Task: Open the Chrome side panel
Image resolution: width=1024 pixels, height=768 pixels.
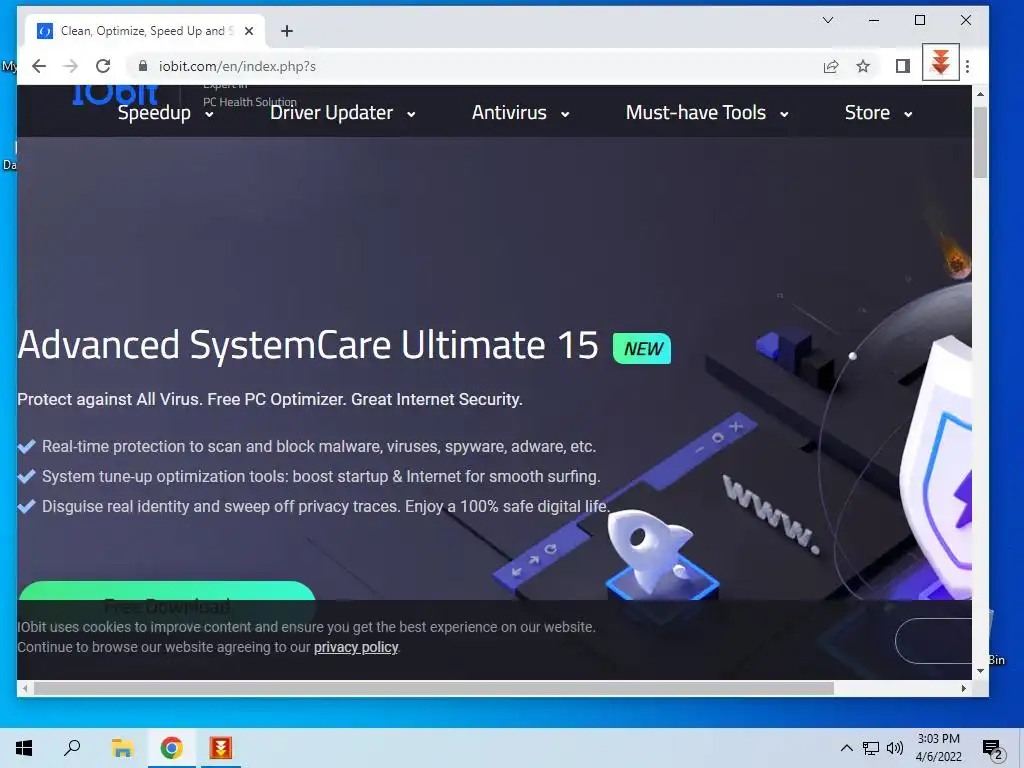Action: (x=903, y=66)
